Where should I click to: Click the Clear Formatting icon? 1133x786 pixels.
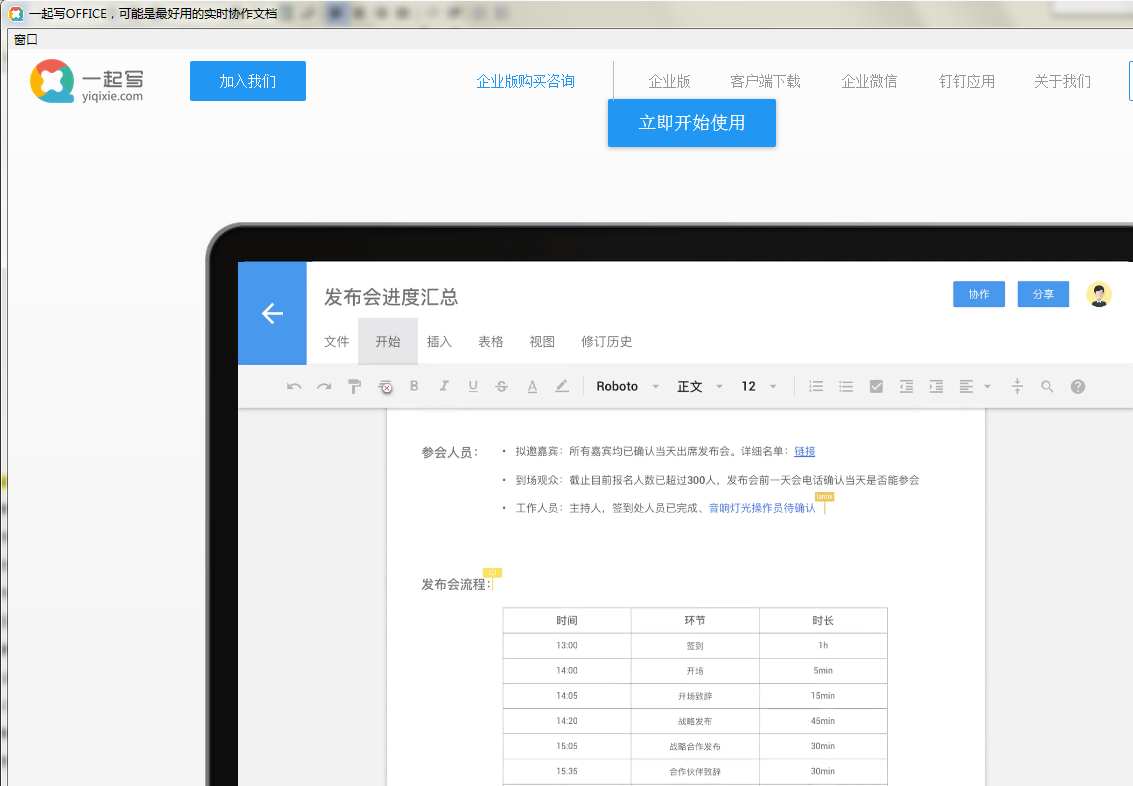click(x=385, y=386)
